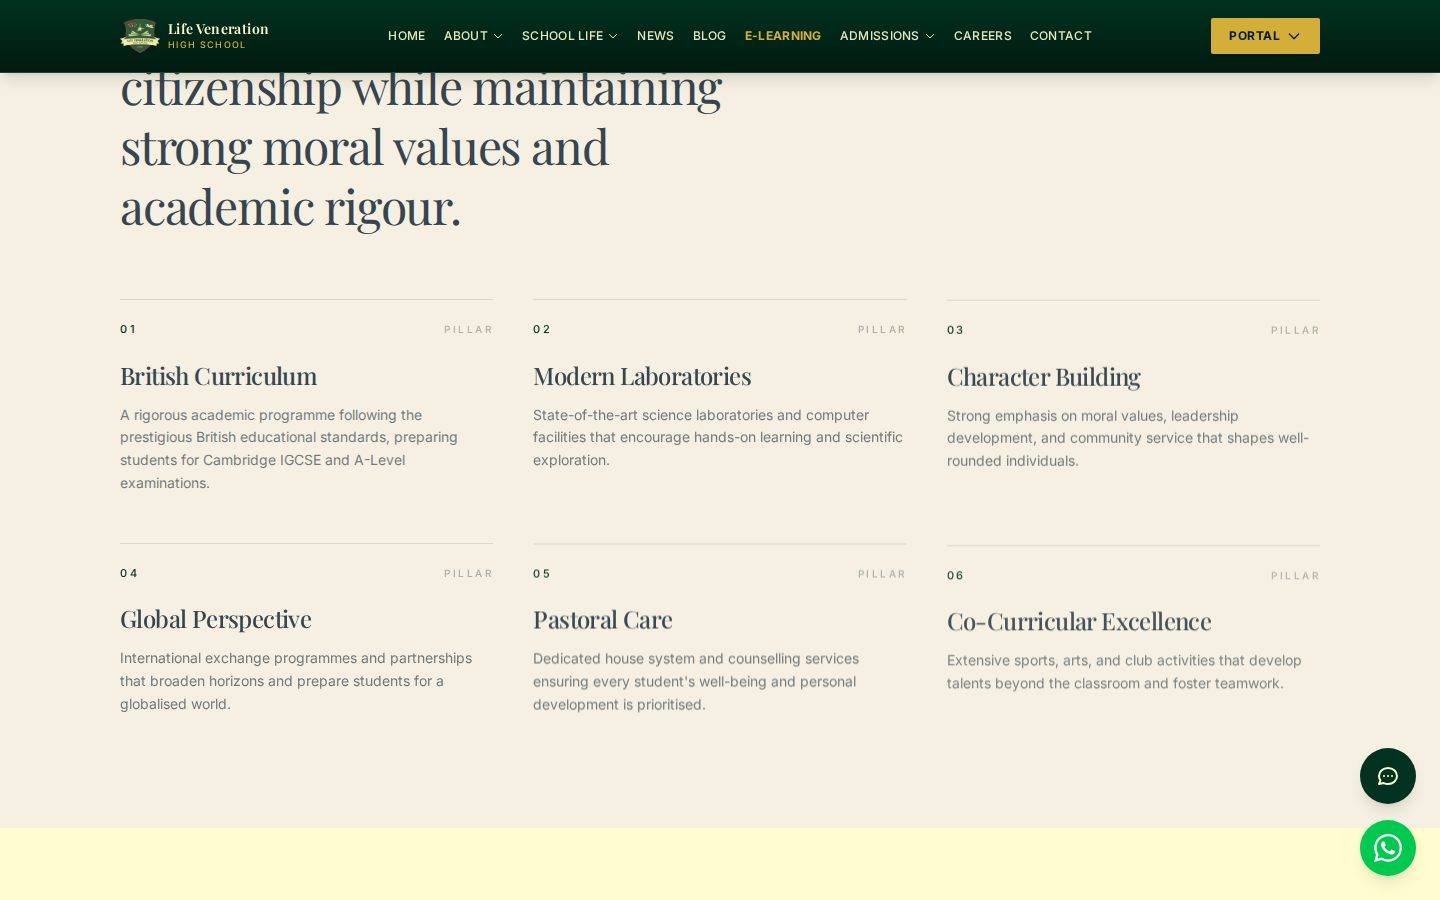1440x900 pixels.
Task: Click the 'academic rigour.' headline text
Action: click(290, 207)
